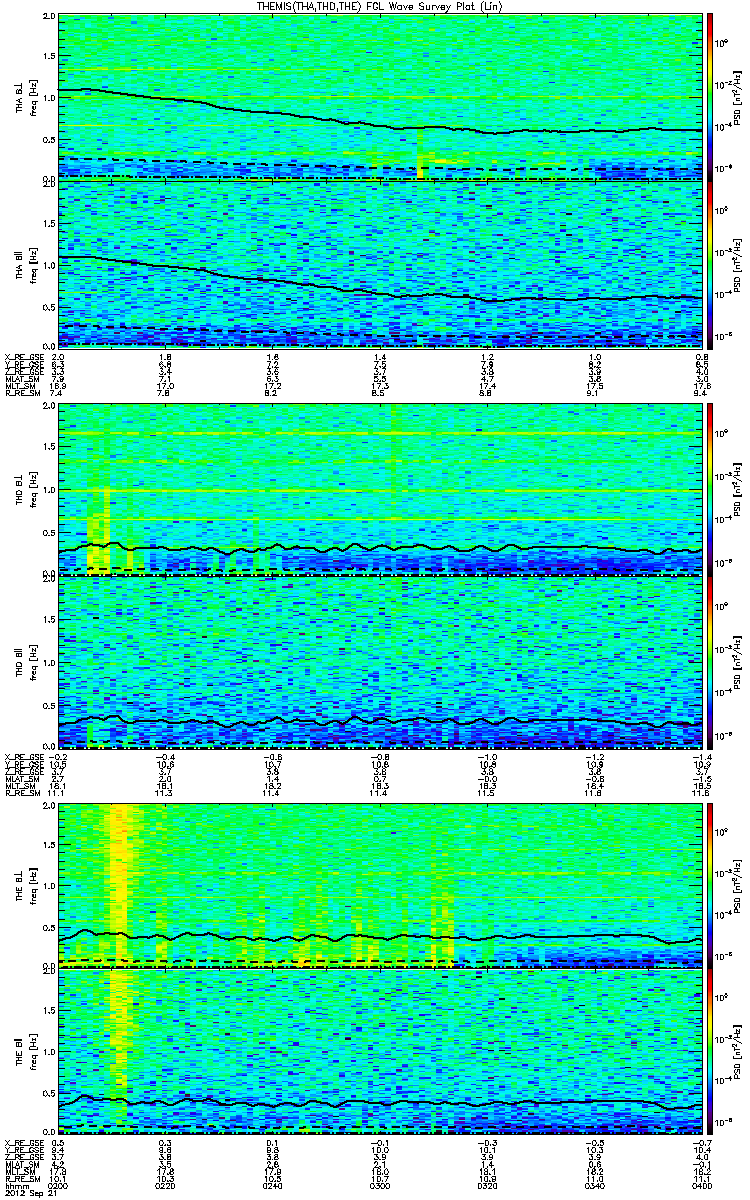
Task: Click the 0240 time tick label
Action: [272, 1186]
